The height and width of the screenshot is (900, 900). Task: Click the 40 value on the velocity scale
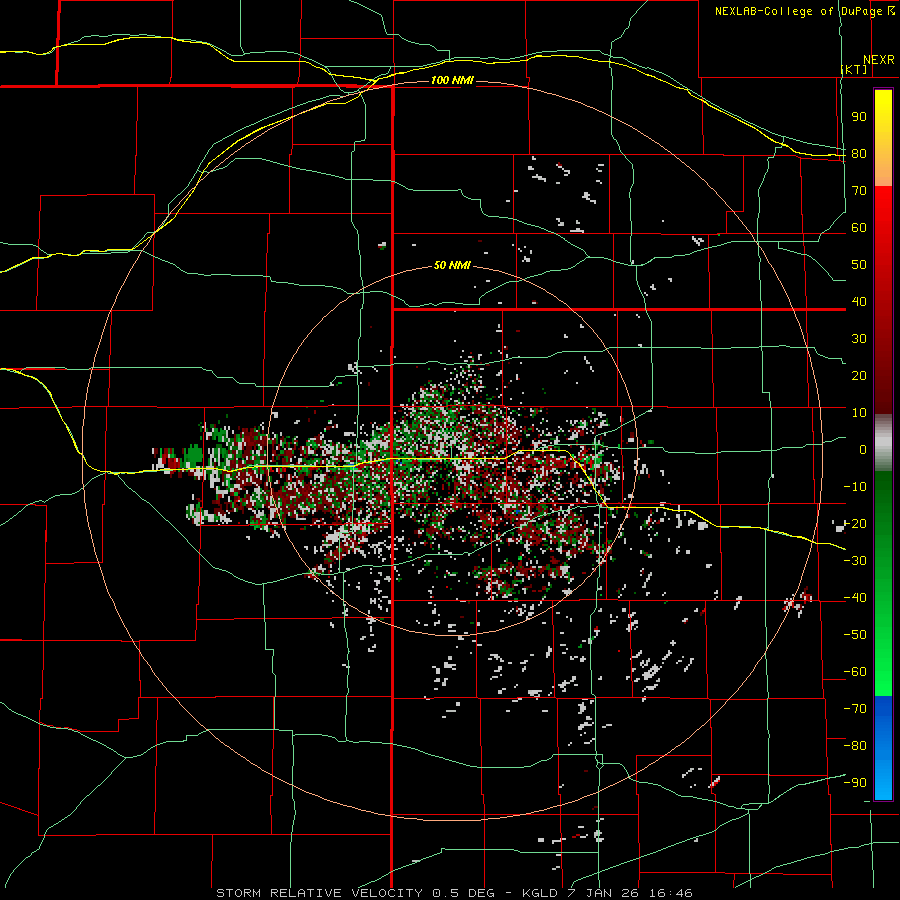(859, 302)
